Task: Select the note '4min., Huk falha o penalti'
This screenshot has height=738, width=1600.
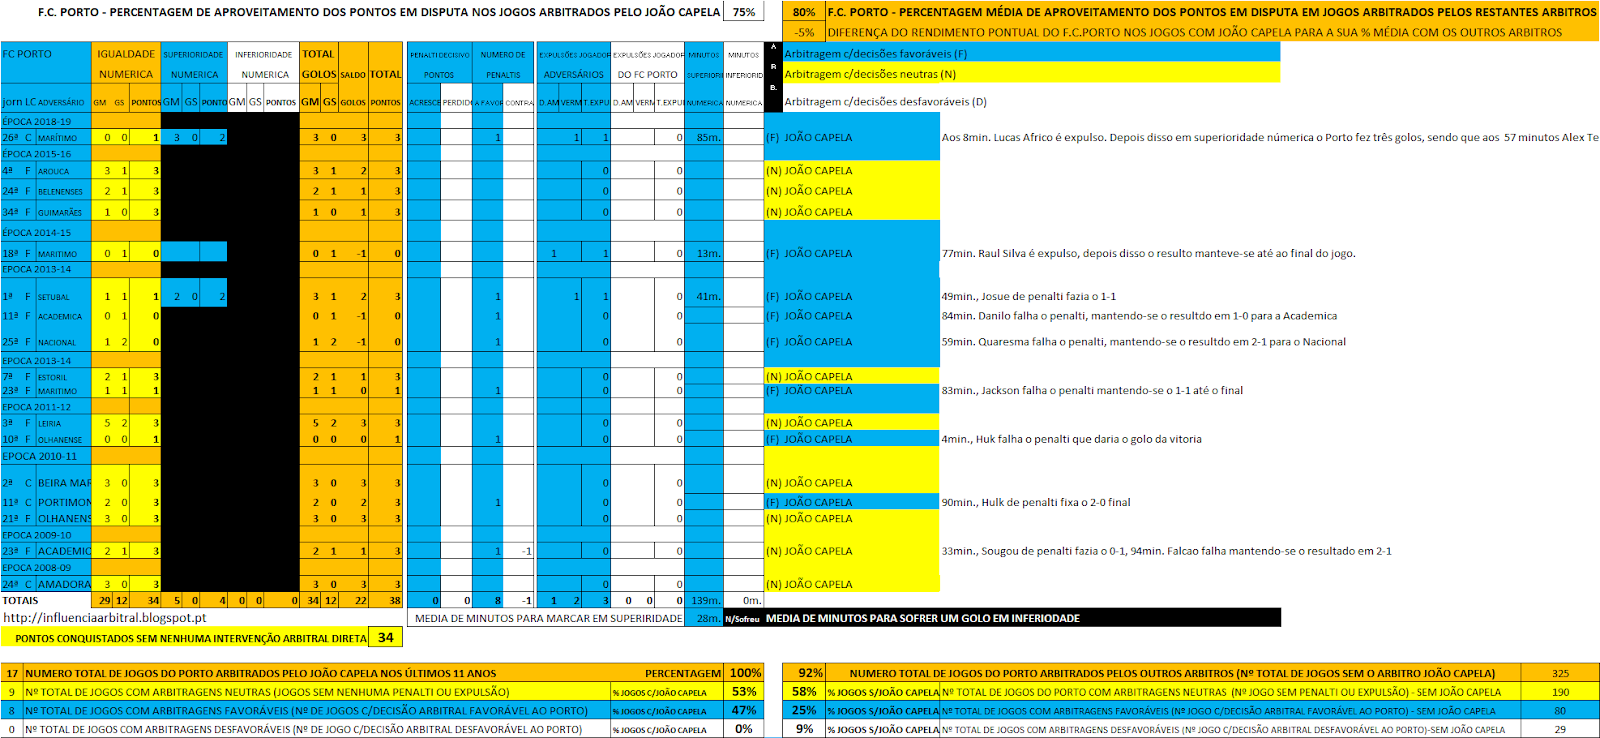Action: coord(1071,439)
